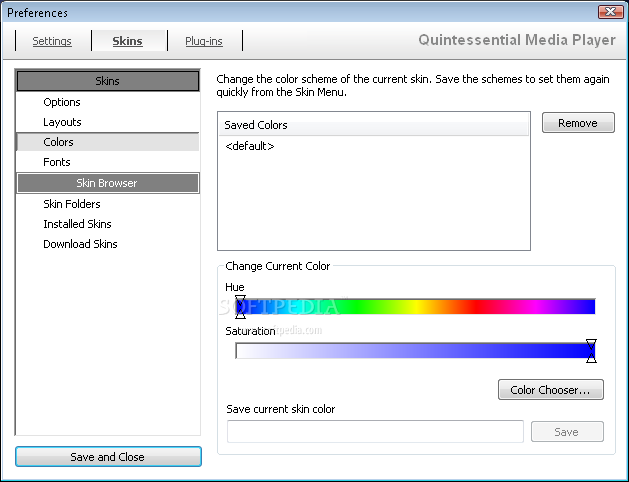Open the Color Chooser dialog

[551, 390]
